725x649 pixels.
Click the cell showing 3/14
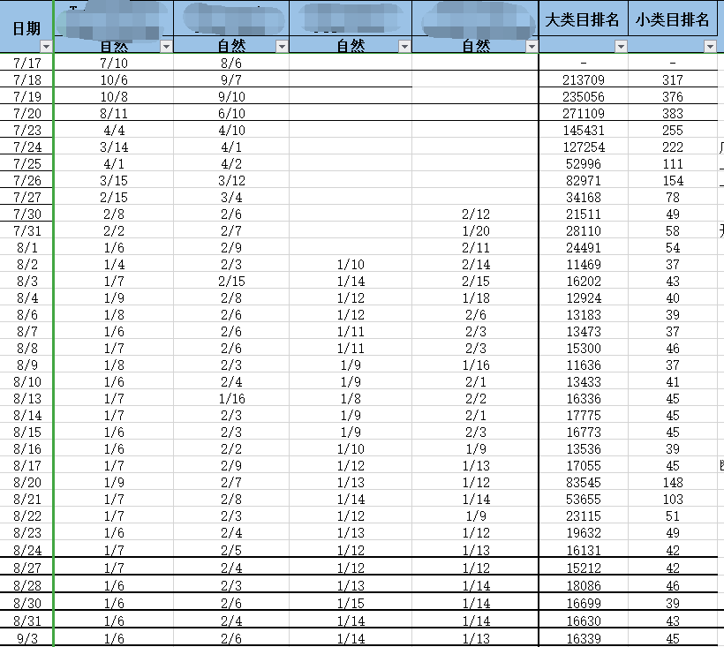(113, 147)
